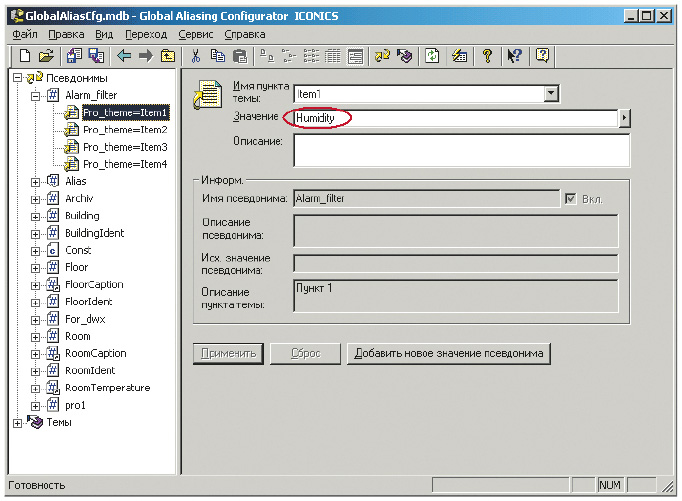Open the Правка menu

pos(66,34)
